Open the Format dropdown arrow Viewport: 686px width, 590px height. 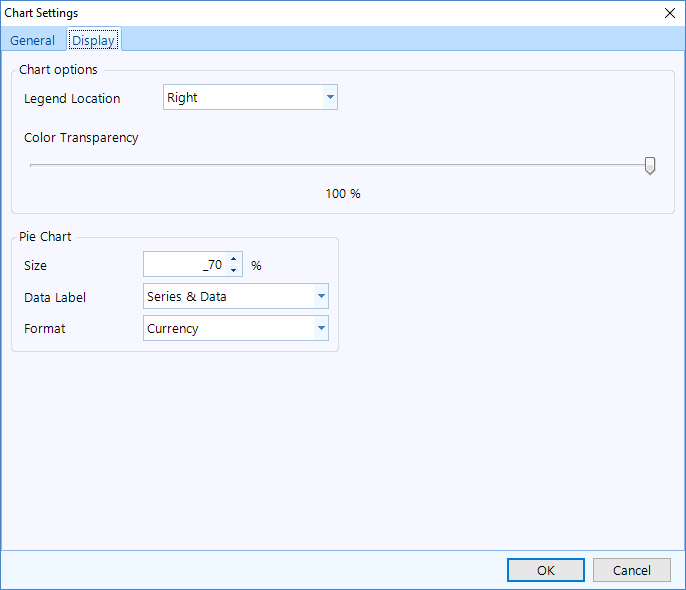(321, 328)
